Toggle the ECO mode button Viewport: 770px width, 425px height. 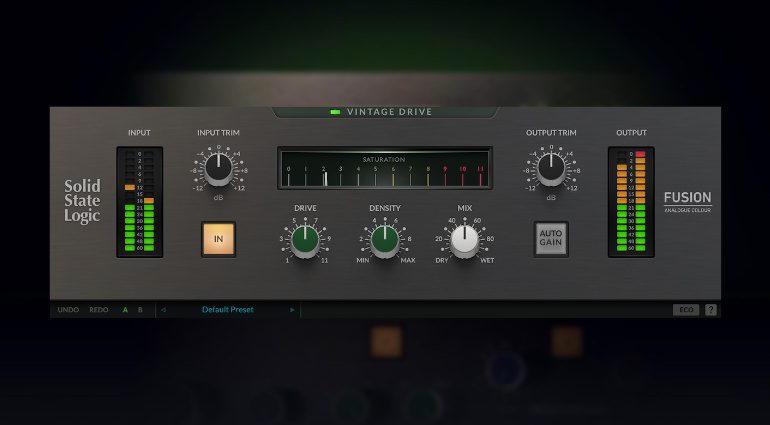(x=685, y=310)
